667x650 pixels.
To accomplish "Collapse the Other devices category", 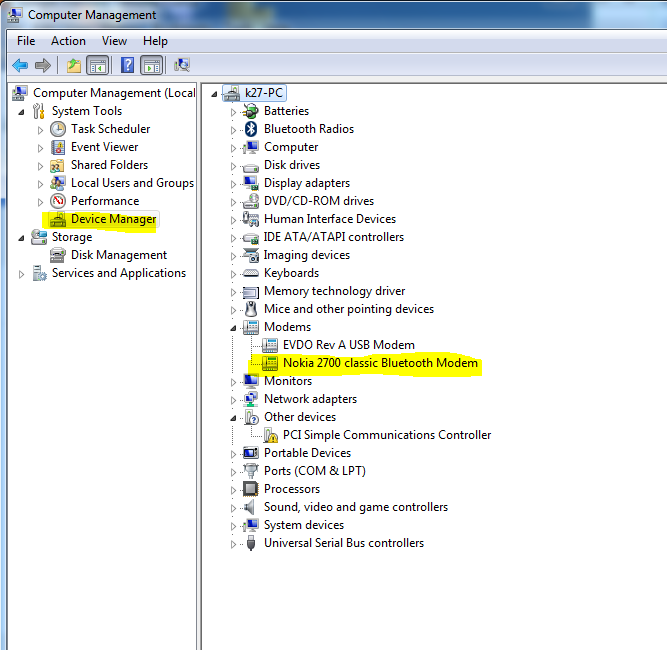I will point(233,418).
